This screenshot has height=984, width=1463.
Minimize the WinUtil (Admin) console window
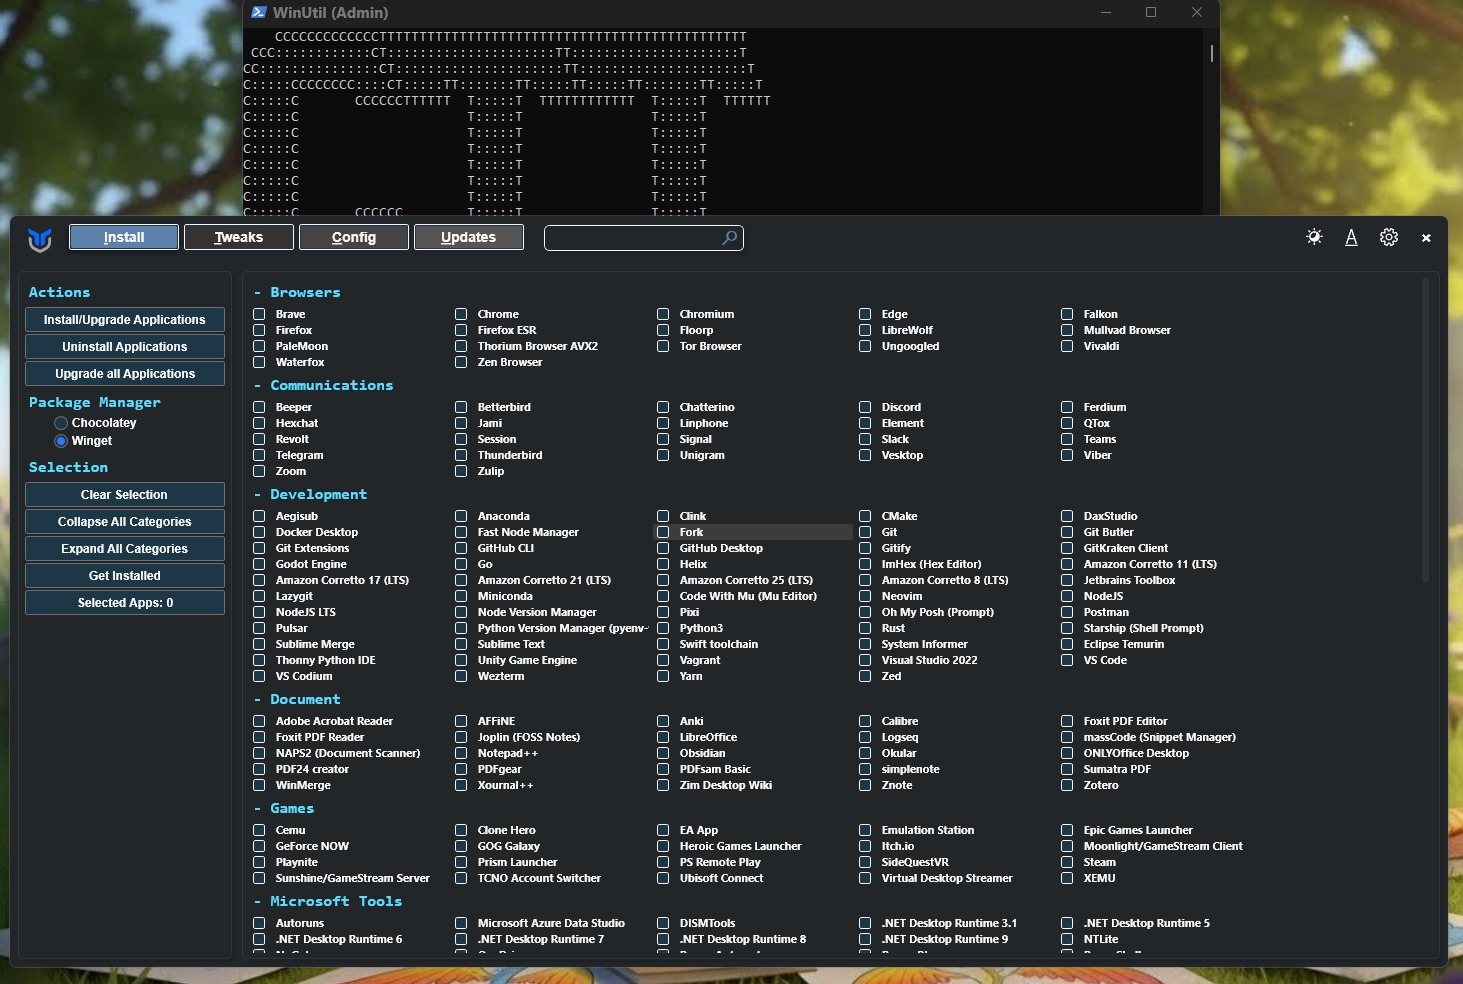(x=1106, y=12)
